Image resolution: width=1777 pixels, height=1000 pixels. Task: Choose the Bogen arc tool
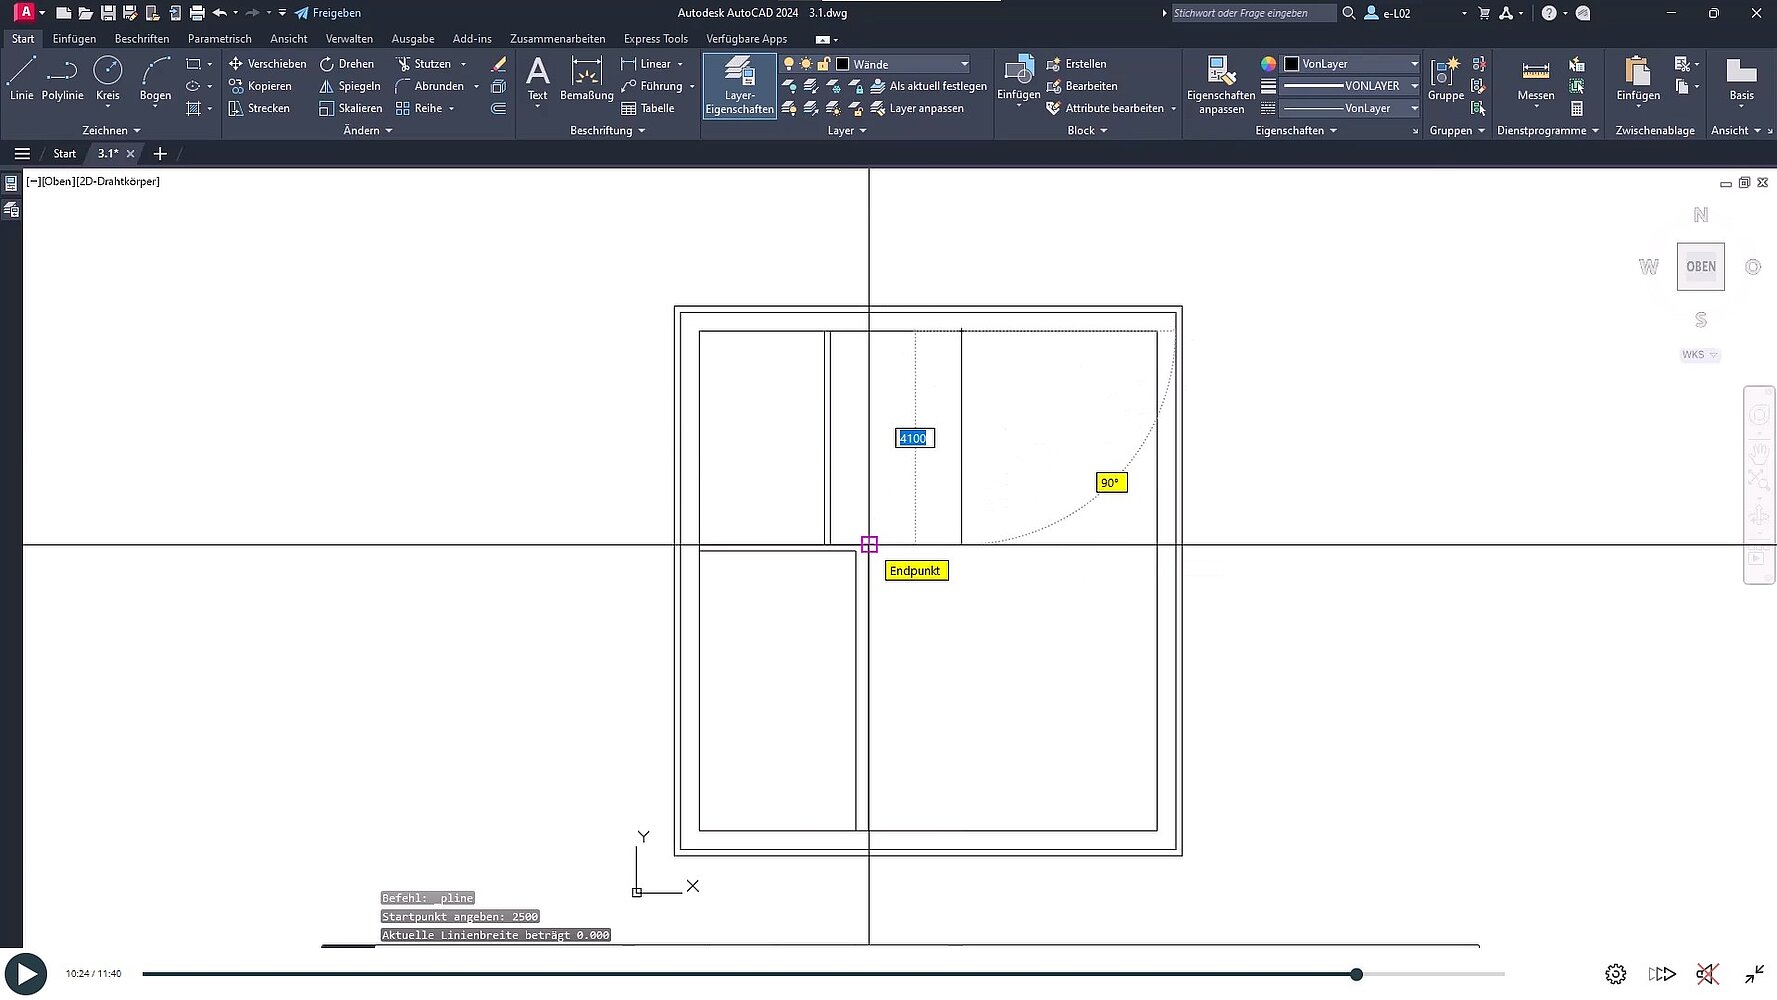tap(155, 78)
